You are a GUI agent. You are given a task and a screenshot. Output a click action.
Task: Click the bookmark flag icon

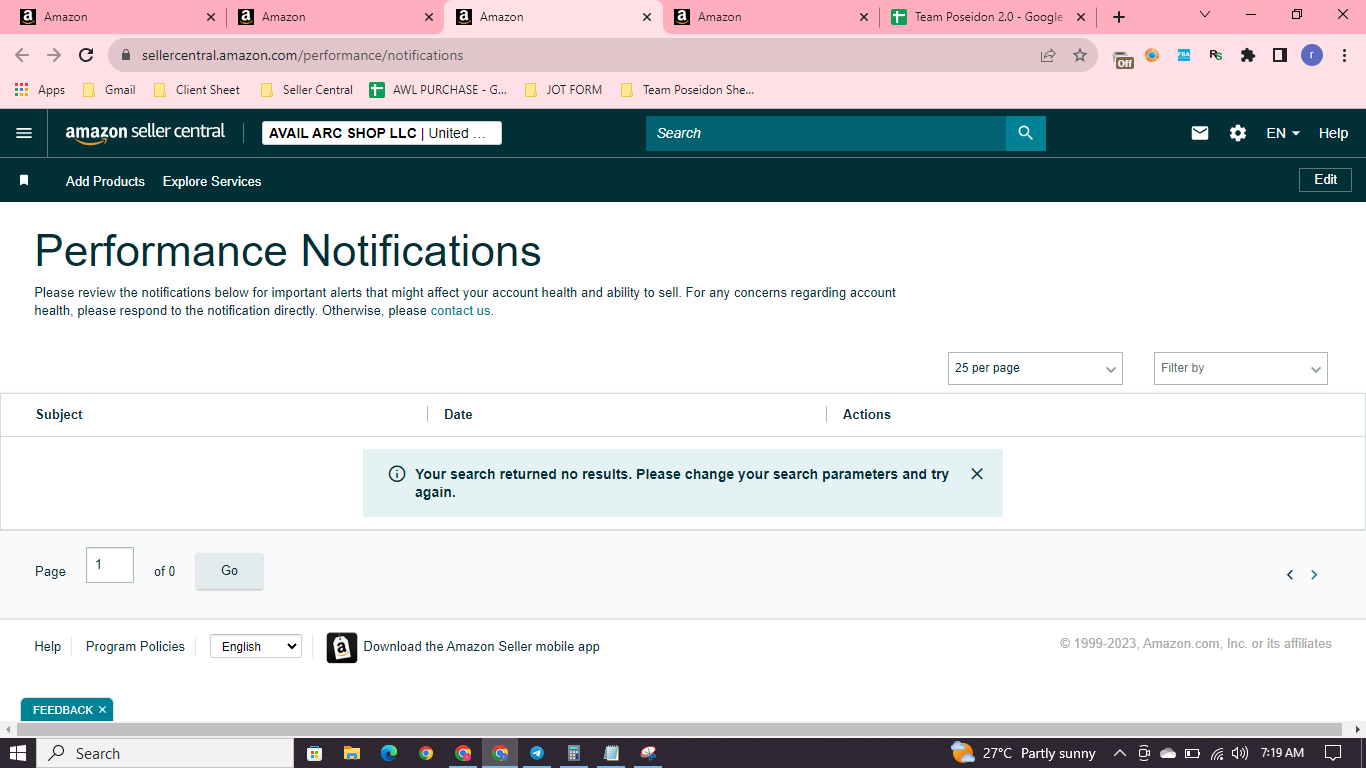click(24, 181)
